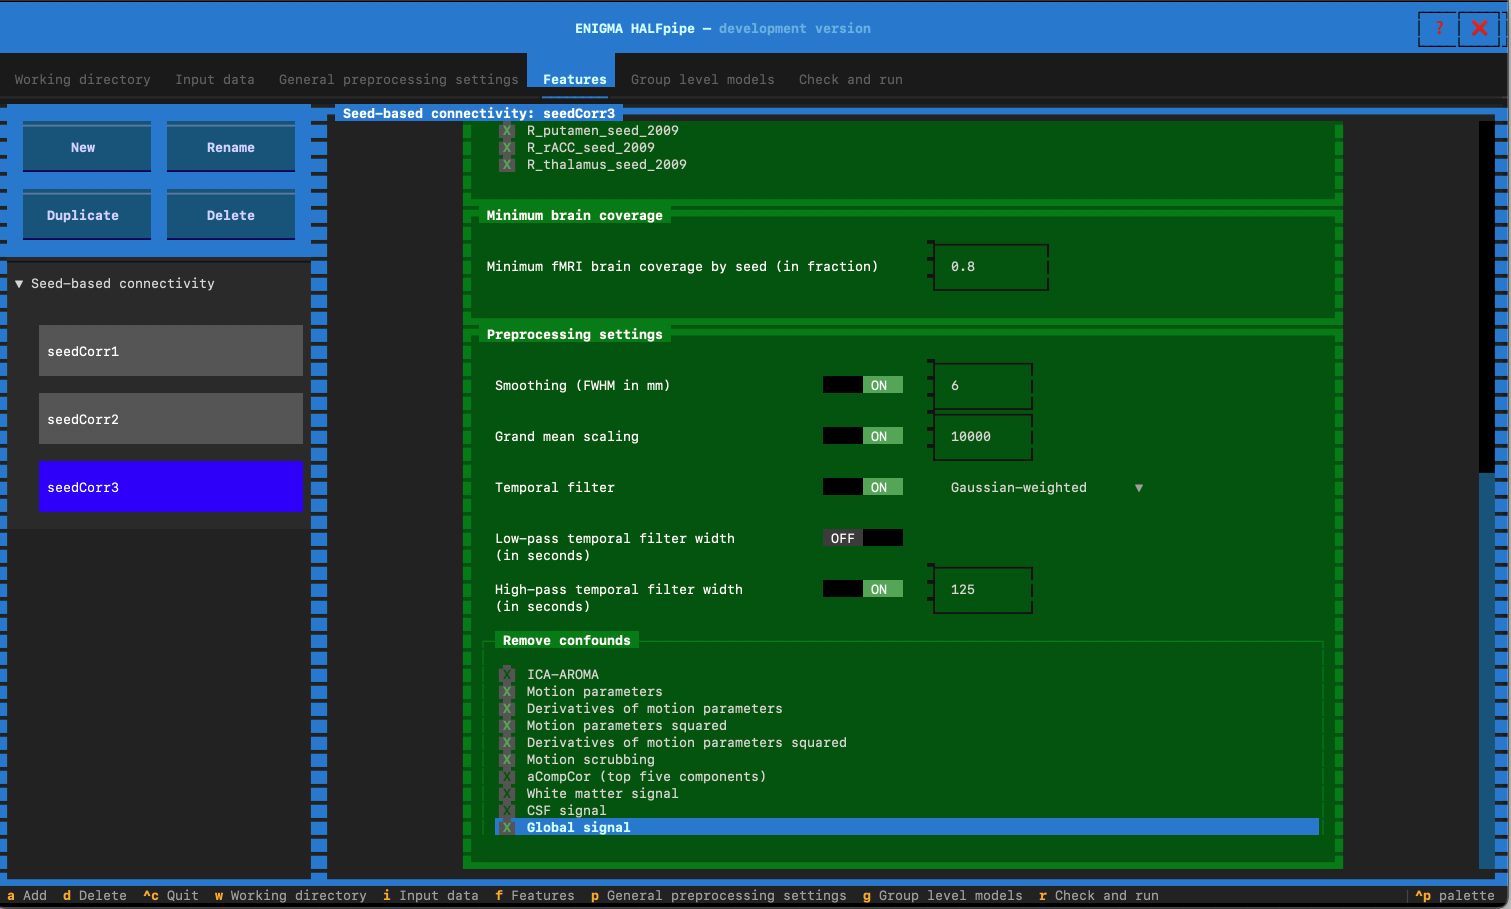Open the Input data tab

coord(215,79)
